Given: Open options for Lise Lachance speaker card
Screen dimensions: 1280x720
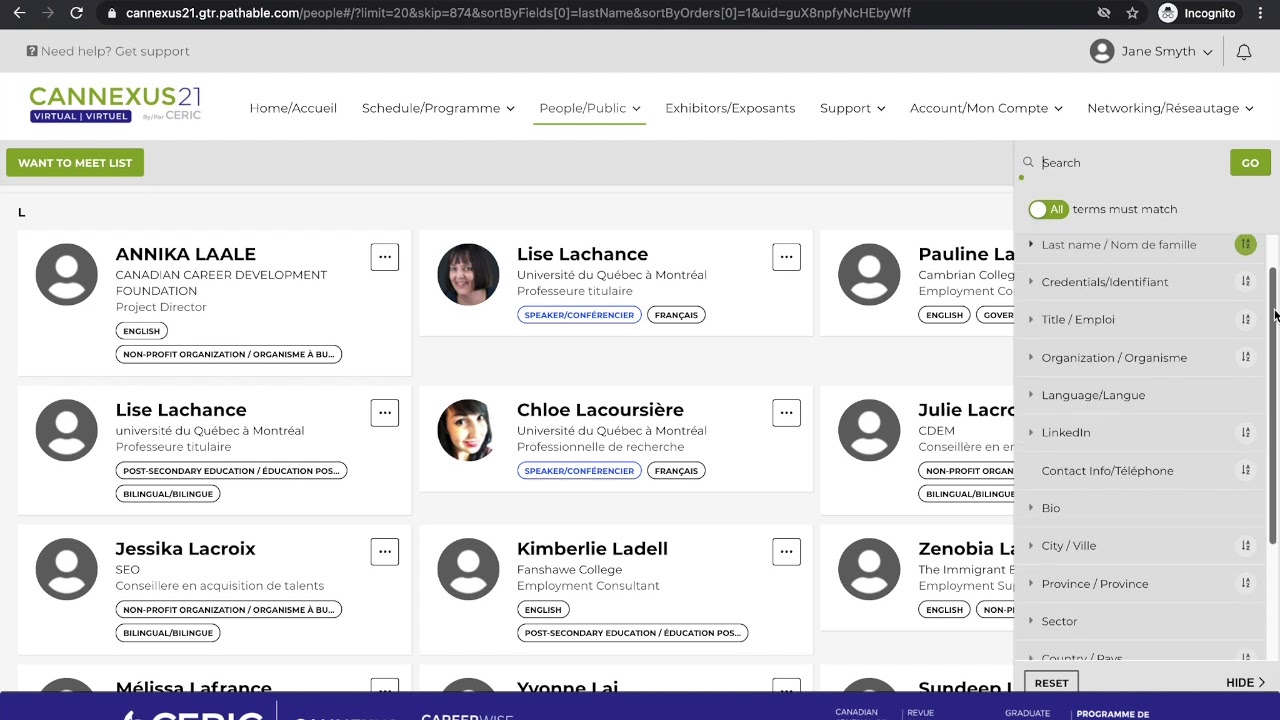Looking at the screenshot, I should (786, 257).
